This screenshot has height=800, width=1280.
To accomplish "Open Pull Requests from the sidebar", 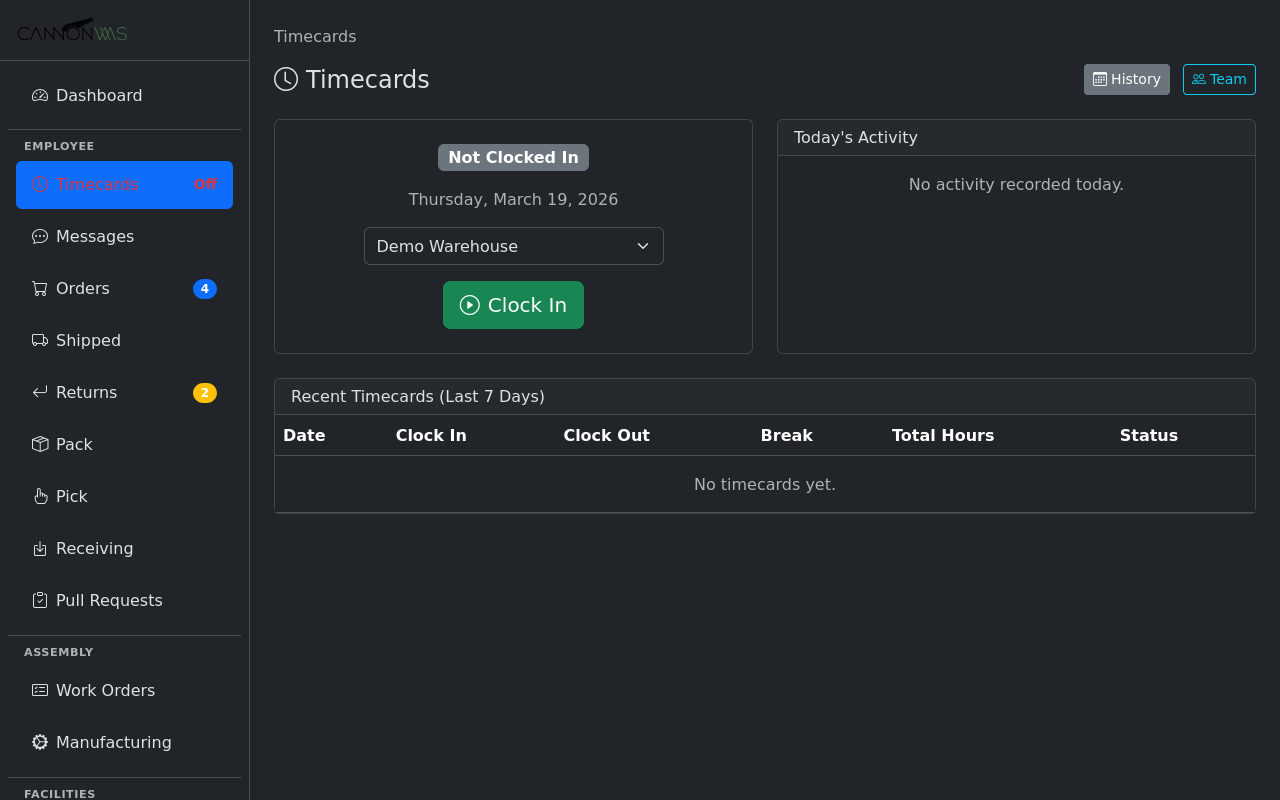I will pos(108,600).
